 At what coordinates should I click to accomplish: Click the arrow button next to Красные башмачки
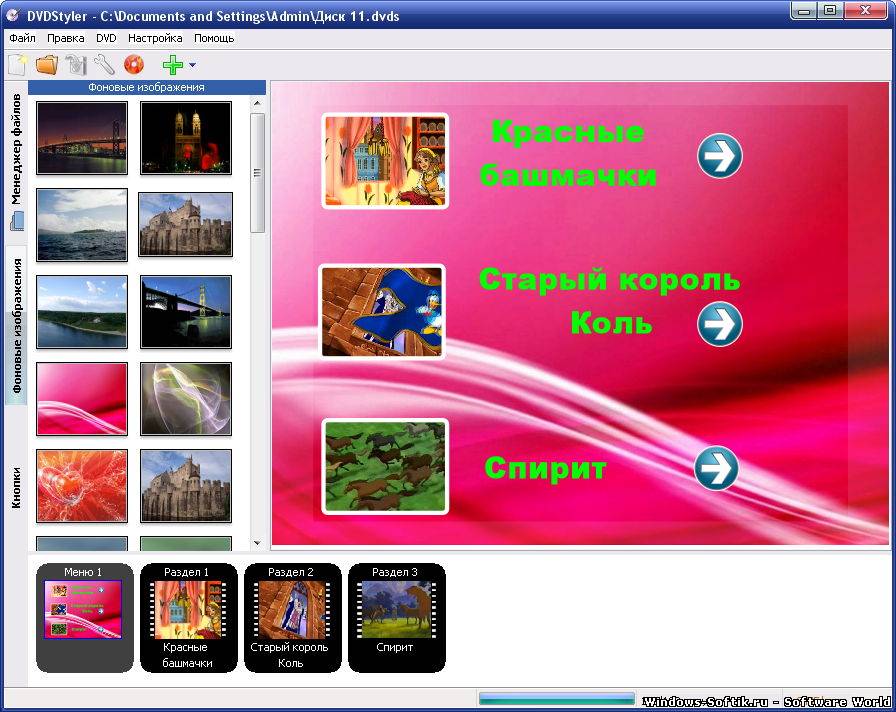pyautogui.click(x=720, y=155)
